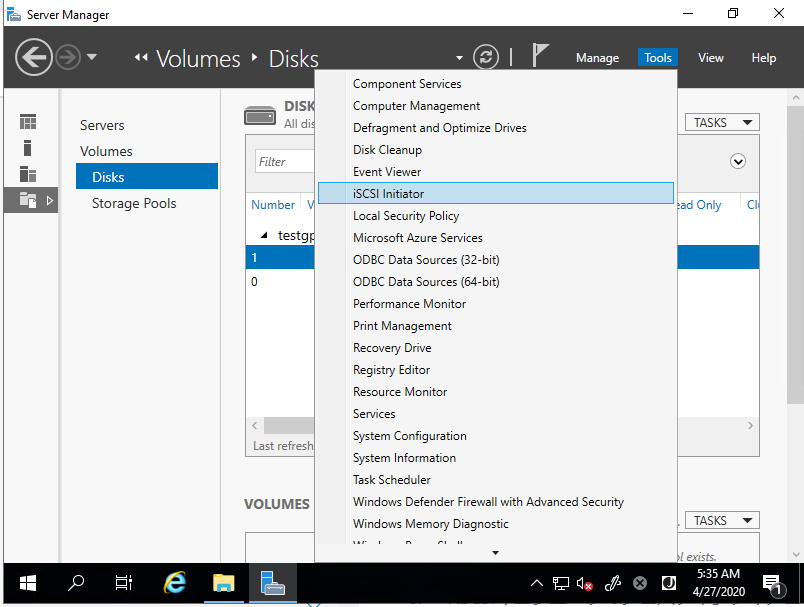Viewport: 804px width, 607px height.
Task: Open All Servers sidebar icon
Action: (28, 174)
